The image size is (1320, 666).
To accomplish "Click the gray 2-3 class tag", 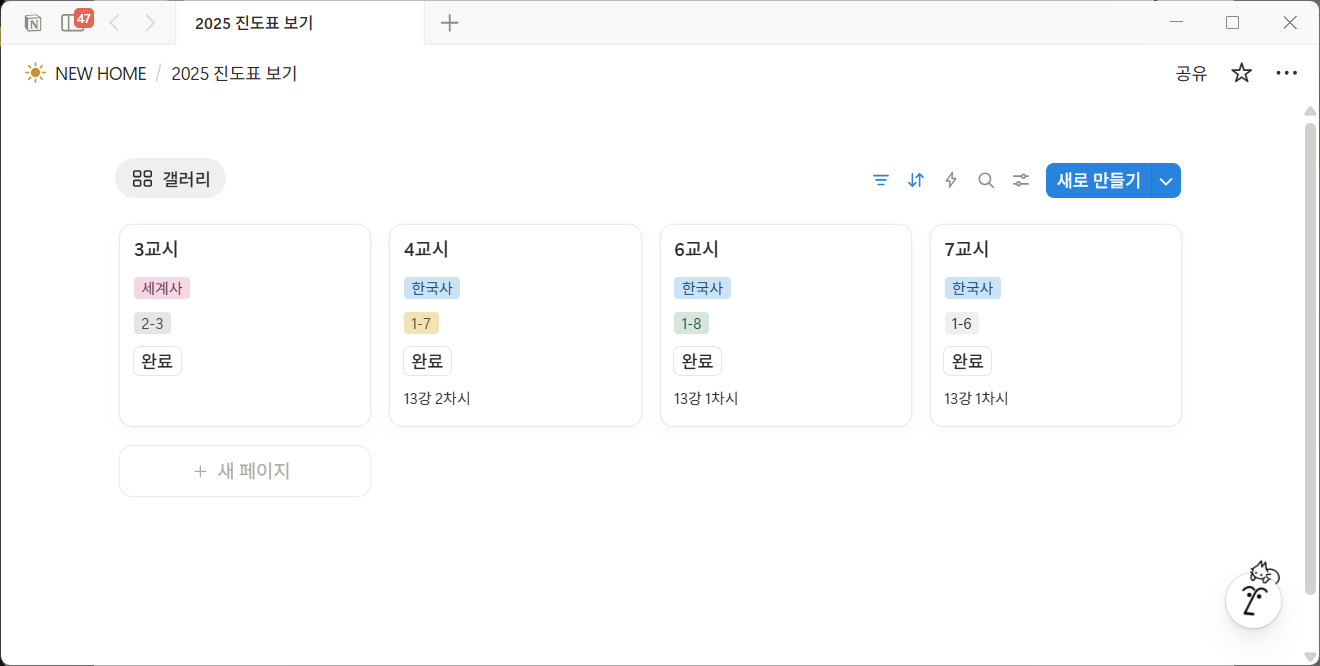I will pyautogui.click(x=152, y=324).
